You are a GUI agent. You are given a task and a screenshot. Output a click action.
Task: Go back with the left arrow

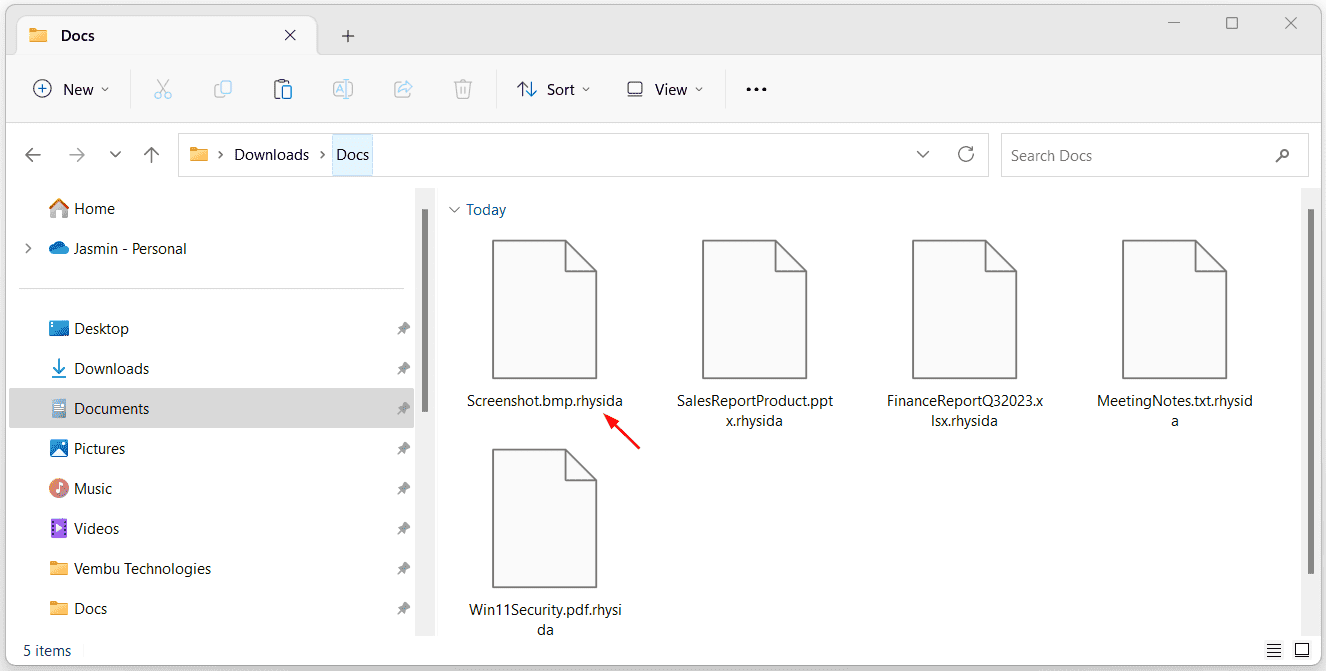point(33,155)
